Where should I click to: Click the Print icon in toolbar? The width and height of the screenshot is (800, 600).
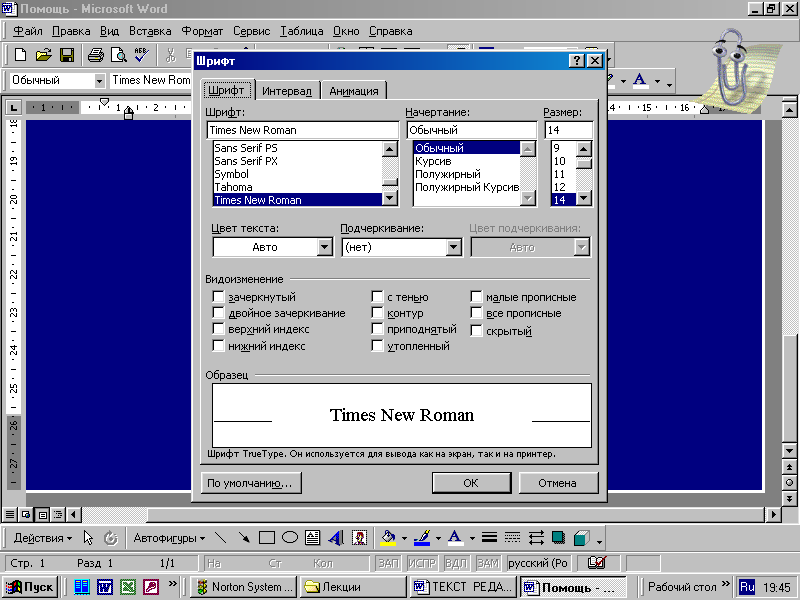95,55
